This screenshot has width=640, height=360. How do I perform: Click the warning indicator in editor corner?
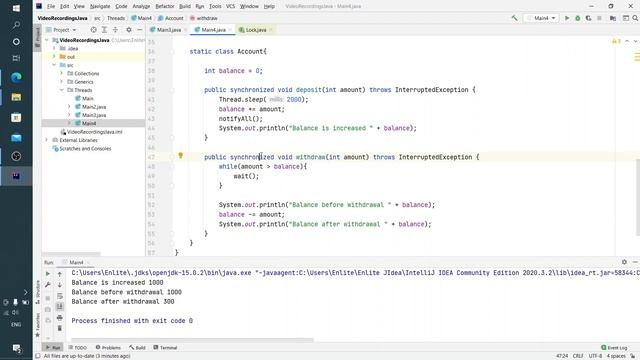616,41
